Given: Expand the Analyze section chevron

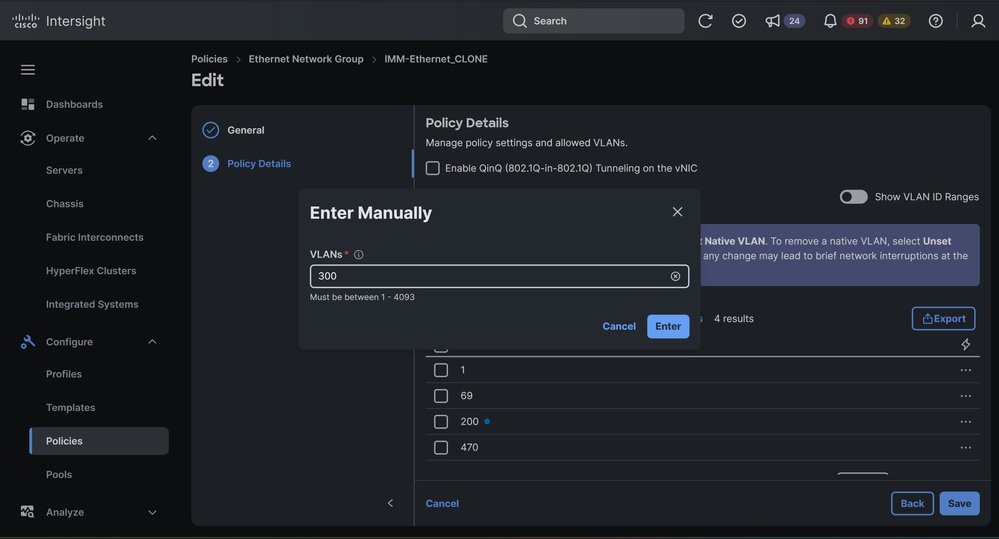Looking at the screenshot, I should coord(152,512).
